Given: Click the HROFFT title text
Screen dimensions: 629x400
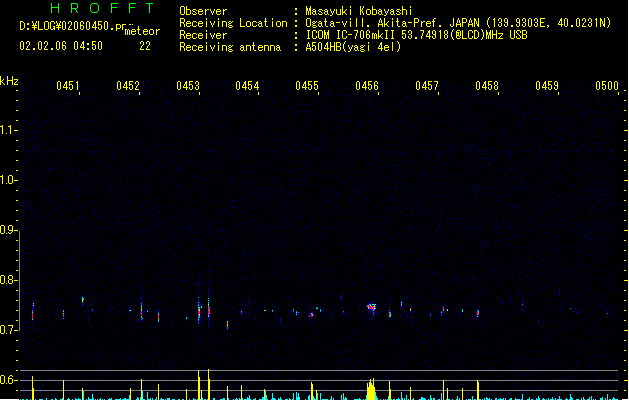Looking at the screenshot, I should pyautogui.click(x=103, y=8).
